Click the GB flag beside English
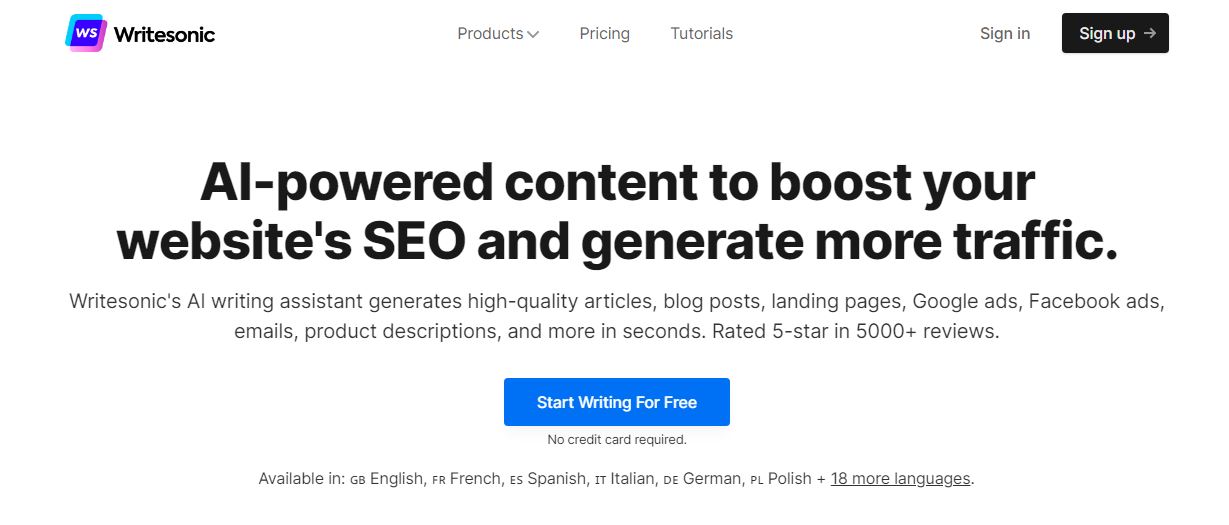 (x=358, y=480)
